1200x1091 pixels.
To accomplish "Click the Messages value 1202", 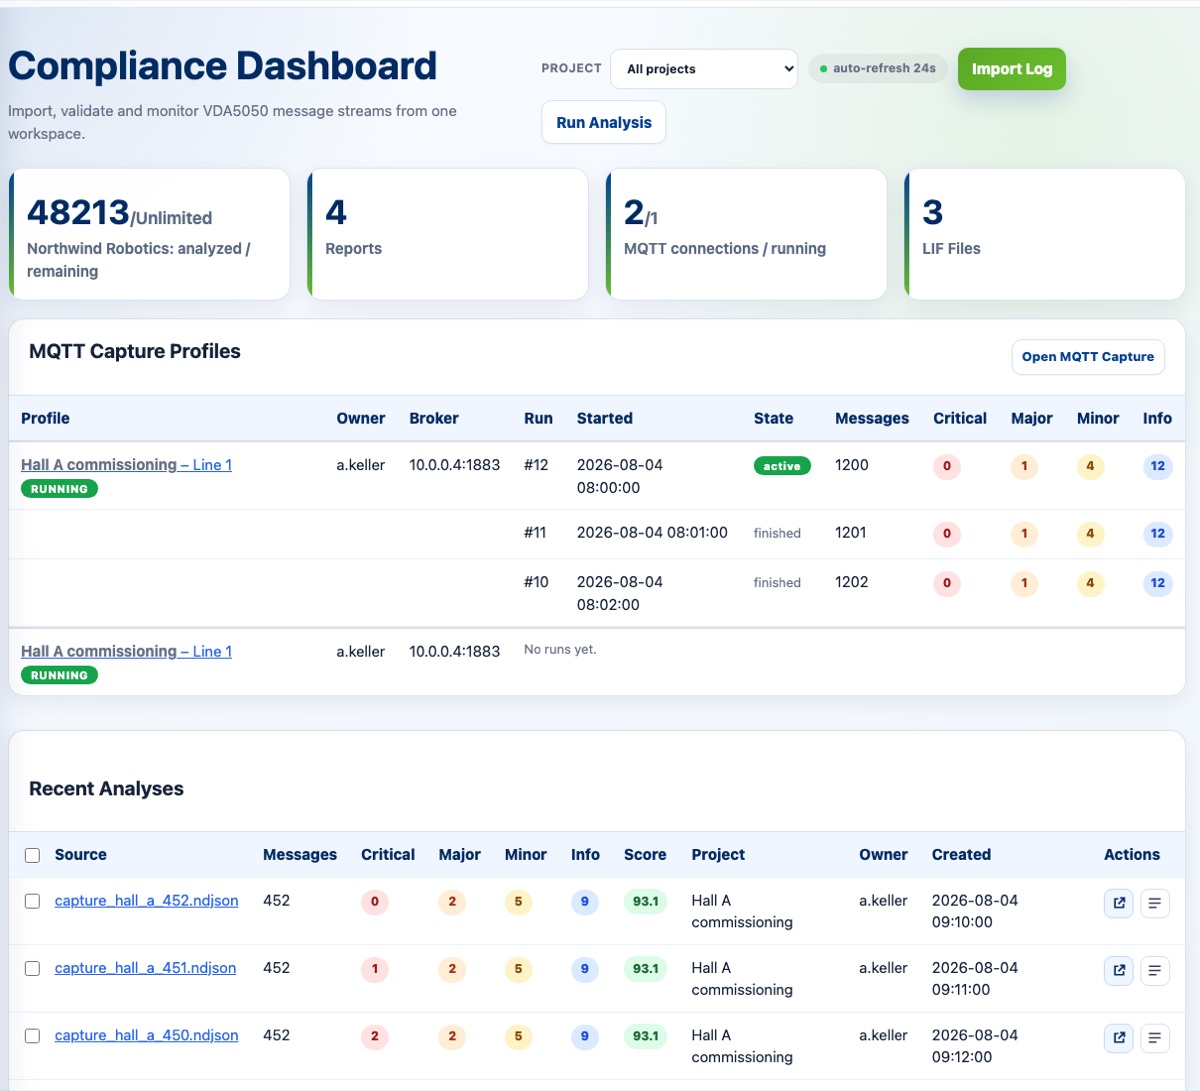I will tap(852, 582).
